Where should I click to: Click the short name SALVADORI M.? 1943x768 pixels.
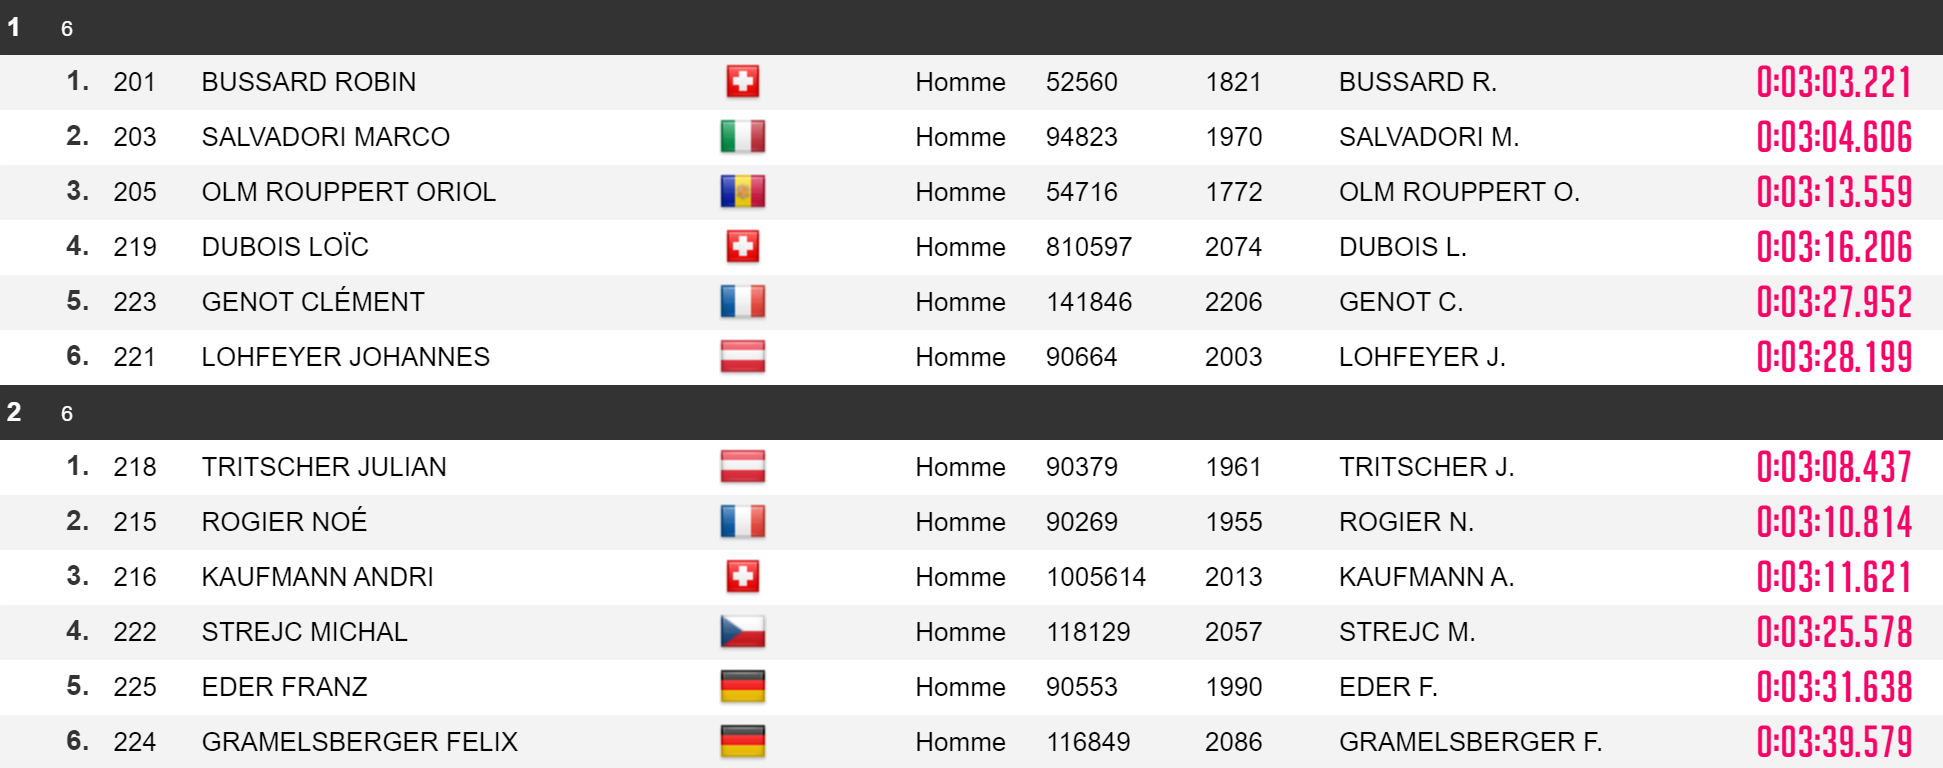[1429, 137]
